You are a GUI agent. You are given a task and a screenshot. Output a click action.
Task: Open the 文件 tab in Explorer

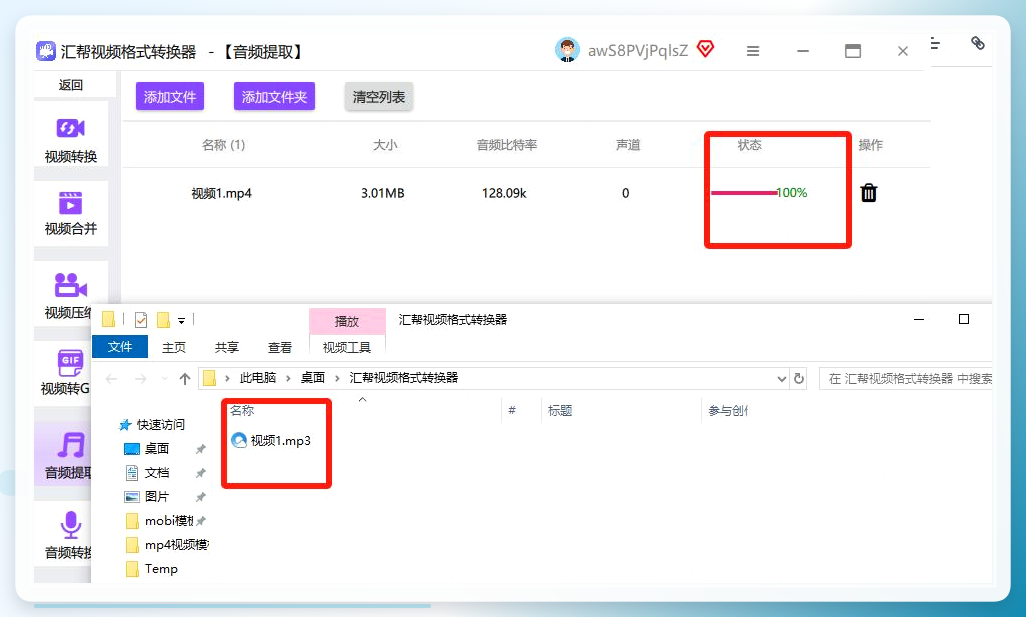(x=120, y=347)
